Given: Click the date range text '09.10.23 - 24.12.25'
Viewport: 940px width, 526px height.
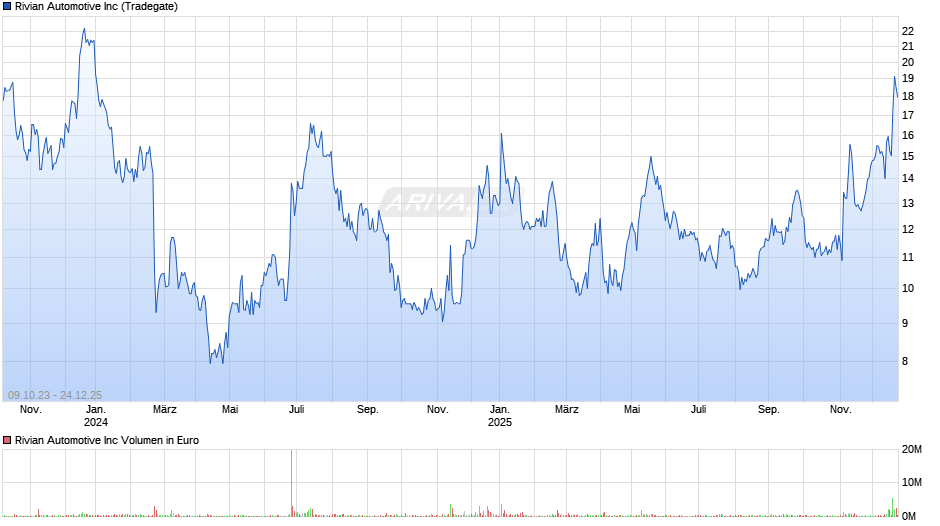Looking at the screenshot, I should (x=55, y=395).
